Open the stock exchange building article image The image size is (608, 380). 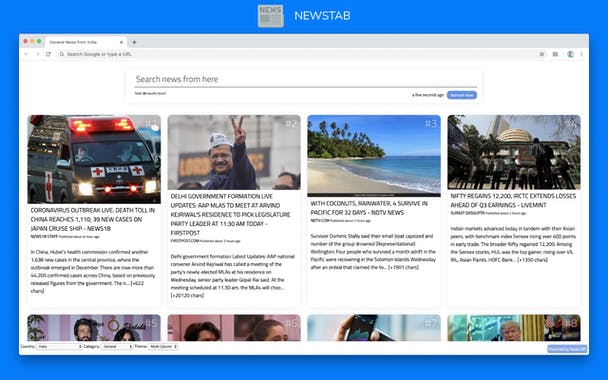(514, 152)
